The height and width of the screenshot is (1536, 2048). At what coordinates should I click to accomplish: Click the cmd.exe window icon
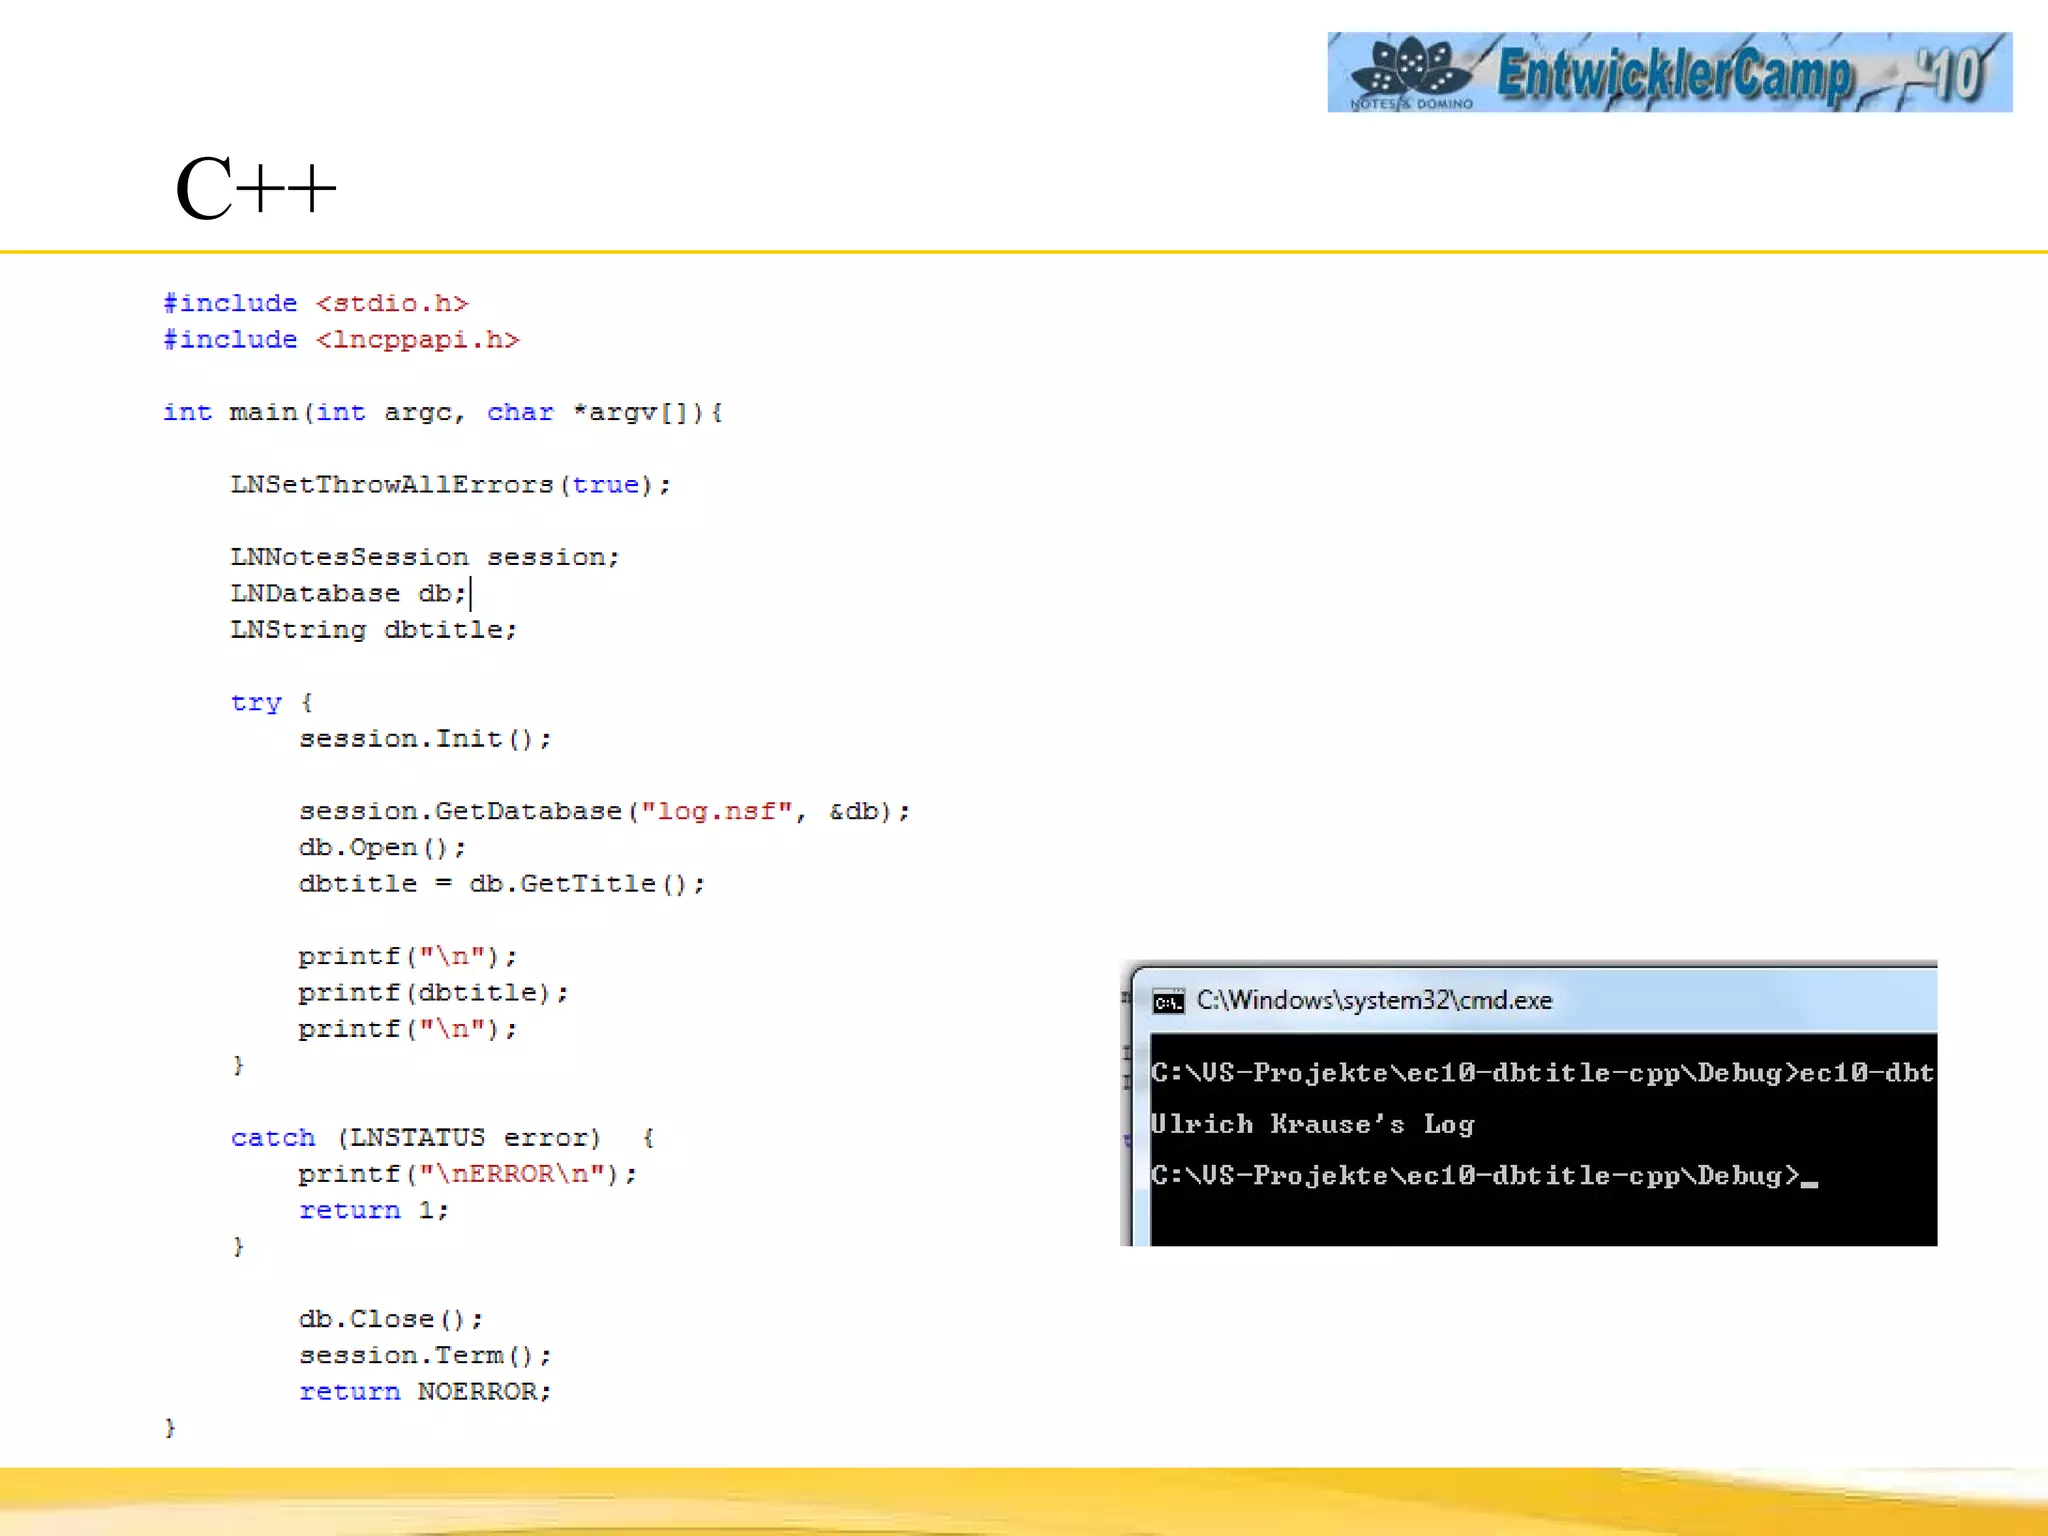(x=1168, y=1001)
